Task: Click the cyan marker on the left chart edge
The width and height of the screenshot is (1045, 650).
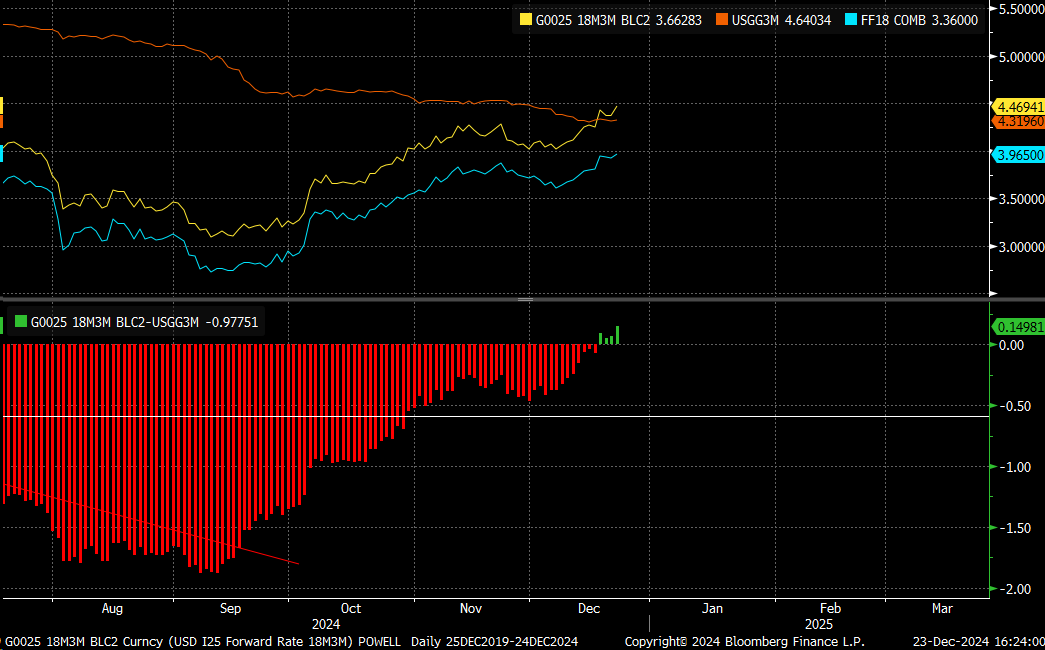Action: coord(1,153)
